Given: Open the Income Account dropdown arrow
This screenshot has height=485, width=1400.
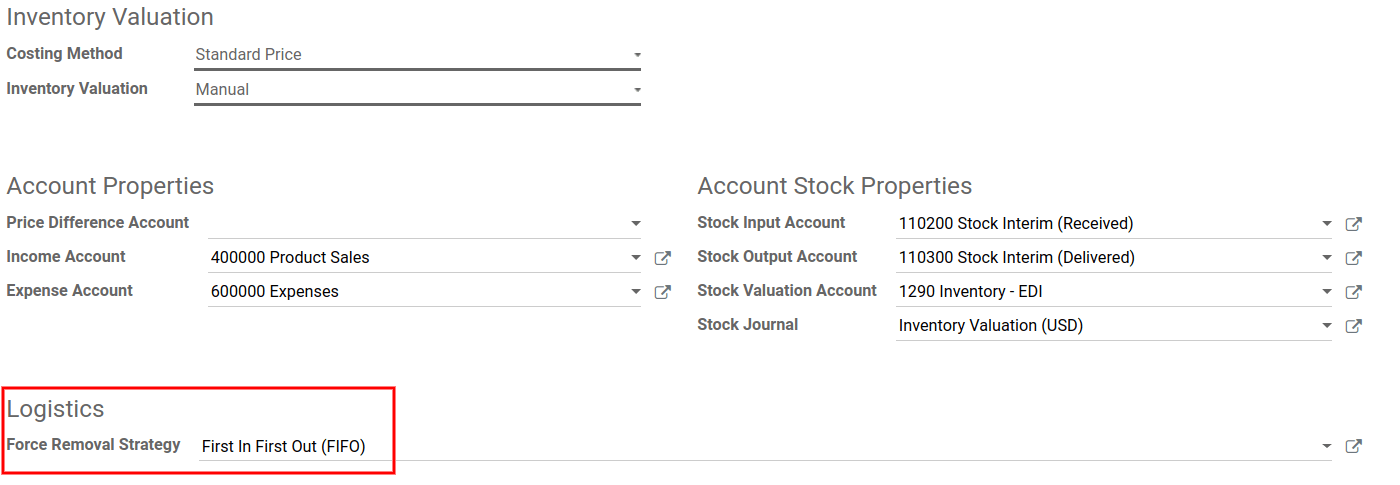Looking at the screenshot, I should pos(636,258).
